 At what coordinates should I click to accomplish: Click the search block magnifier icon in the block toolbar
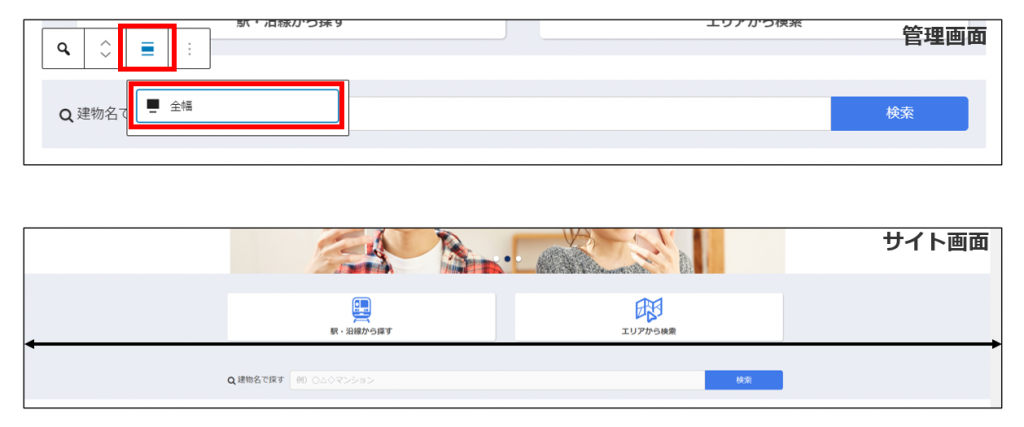point(64,49)
